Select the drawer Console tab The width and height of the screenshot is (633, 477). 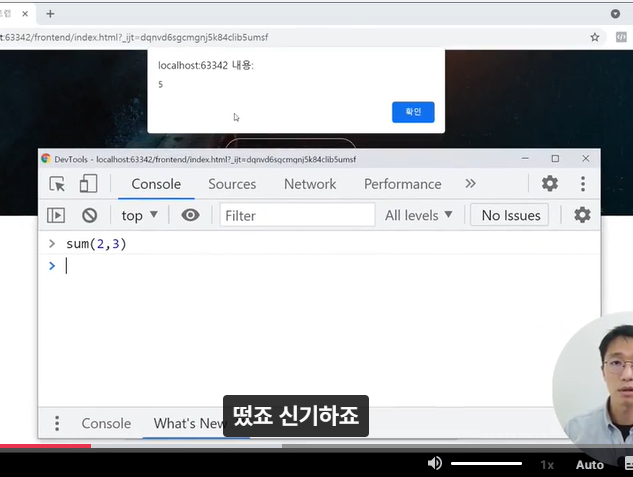106,423
